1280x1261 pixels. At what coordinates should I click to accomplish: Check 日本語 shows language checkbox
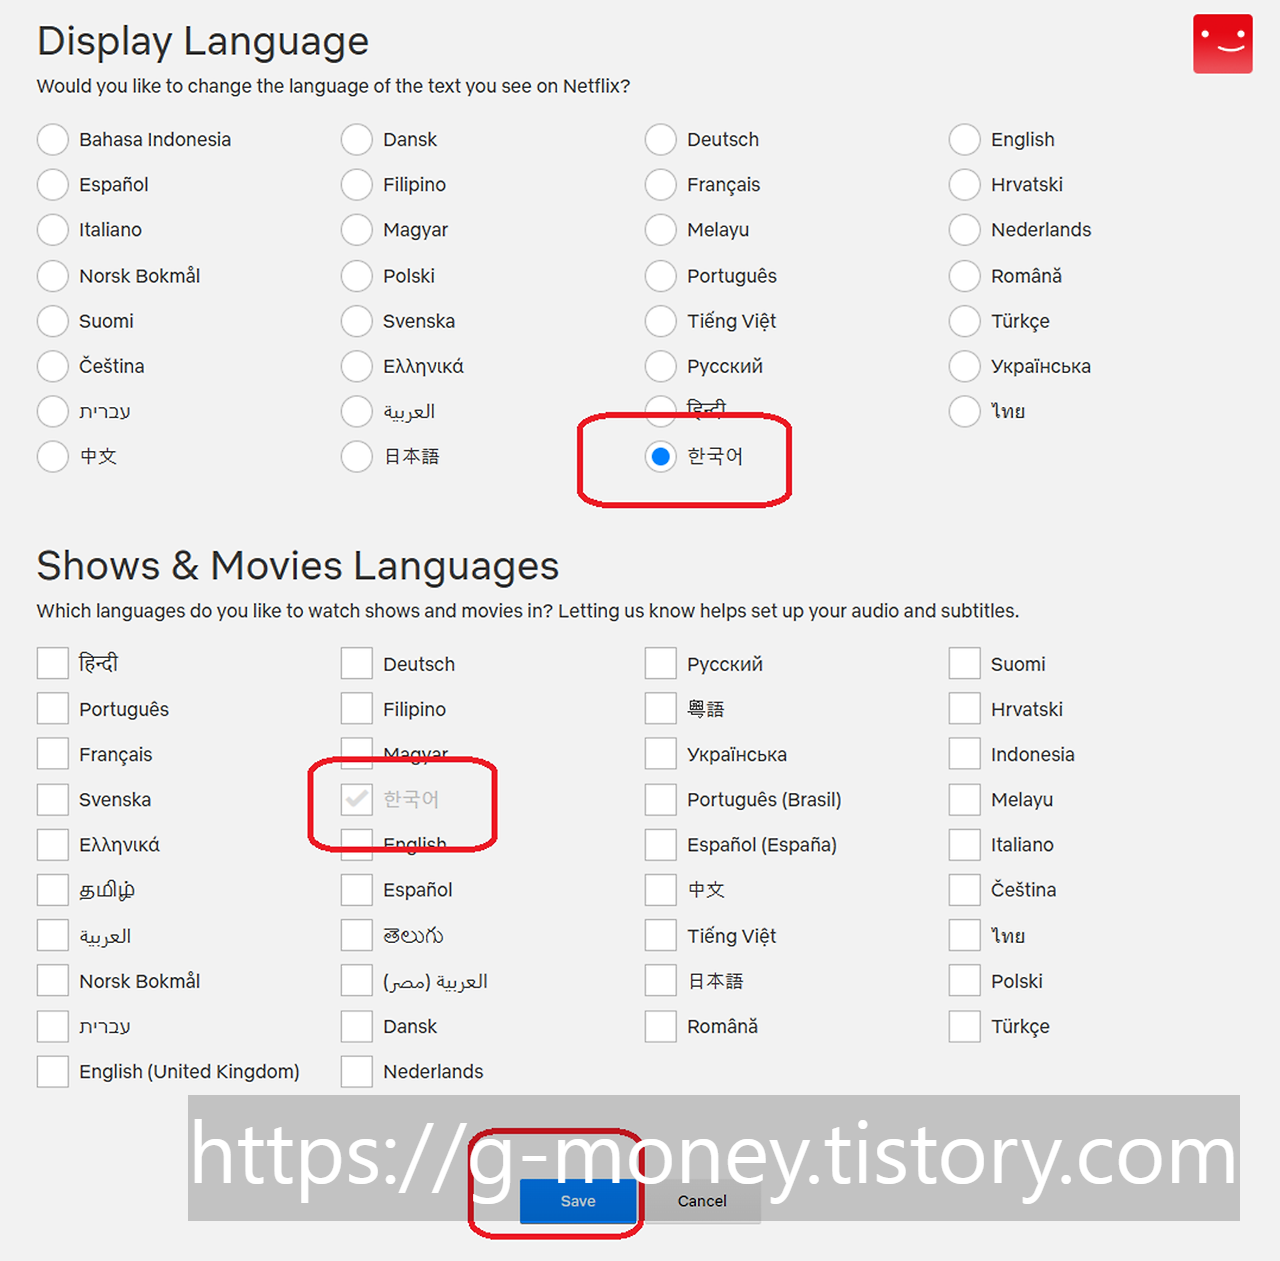pyautogui.click(x=661, y=980)
